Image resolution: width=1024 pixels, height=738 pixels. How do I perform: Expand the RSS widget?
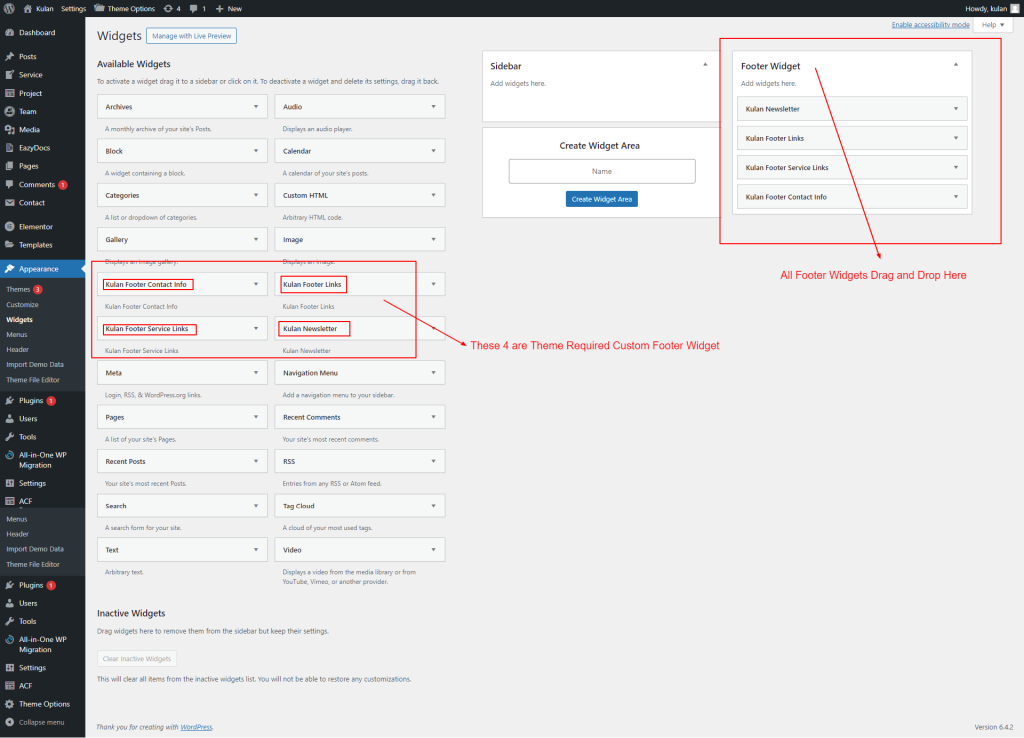434,462
